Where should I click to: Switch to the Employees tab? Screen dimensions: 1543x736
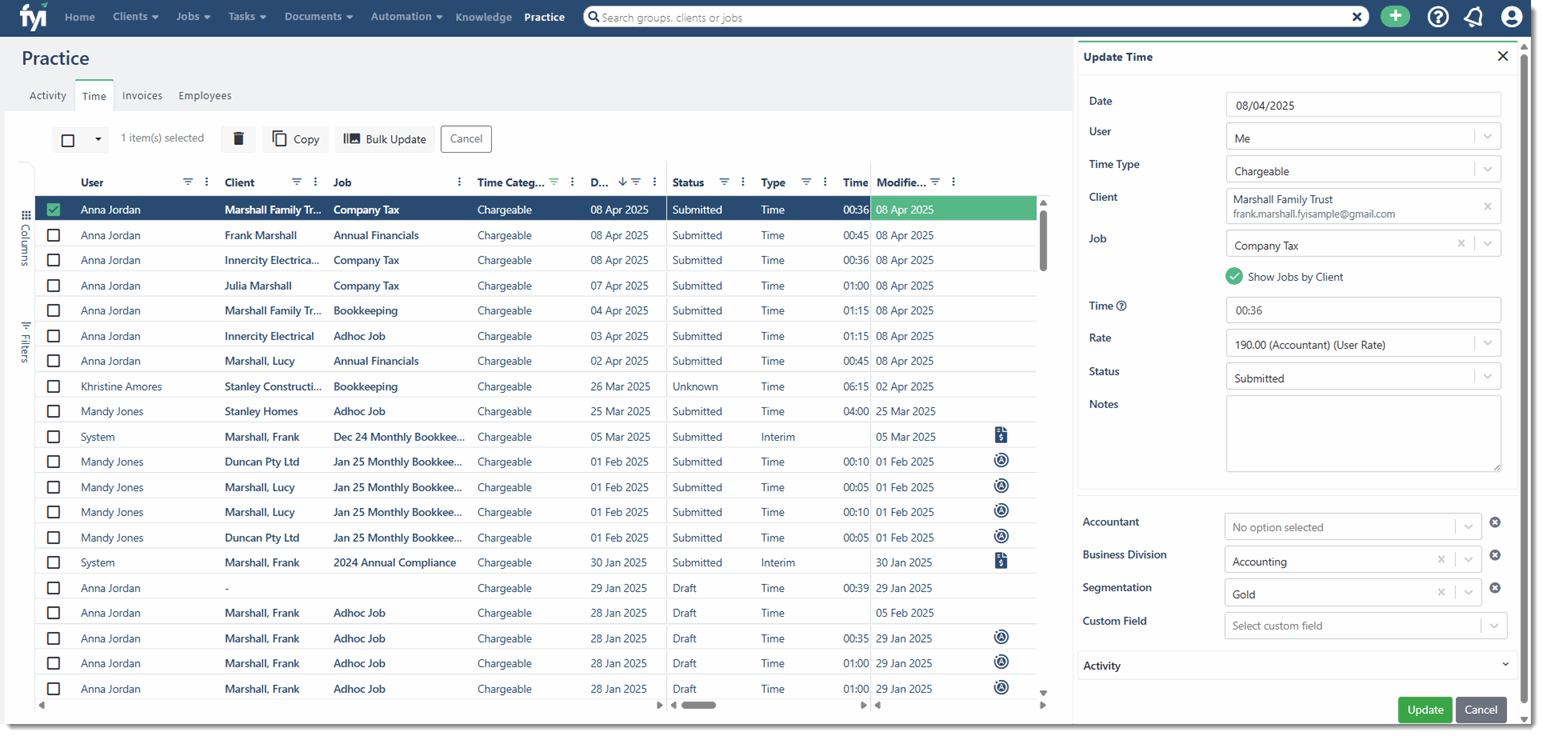pos(205,96)
